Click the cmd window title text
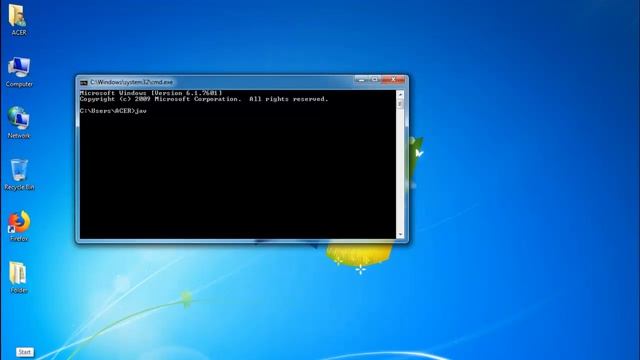This screenshot has width=640, height=360. (131, 82)
